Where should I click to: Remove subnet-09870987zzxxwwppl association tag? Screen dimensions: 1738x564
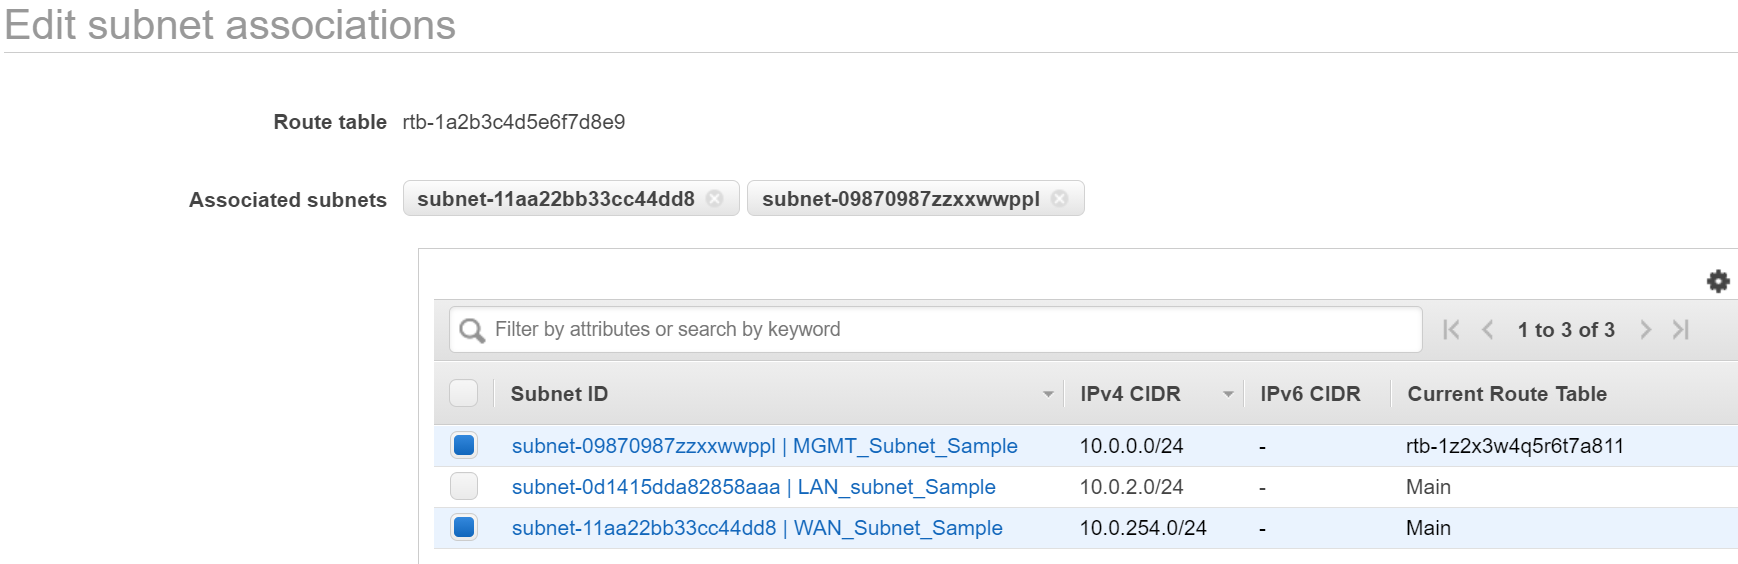pos(1060,199)
